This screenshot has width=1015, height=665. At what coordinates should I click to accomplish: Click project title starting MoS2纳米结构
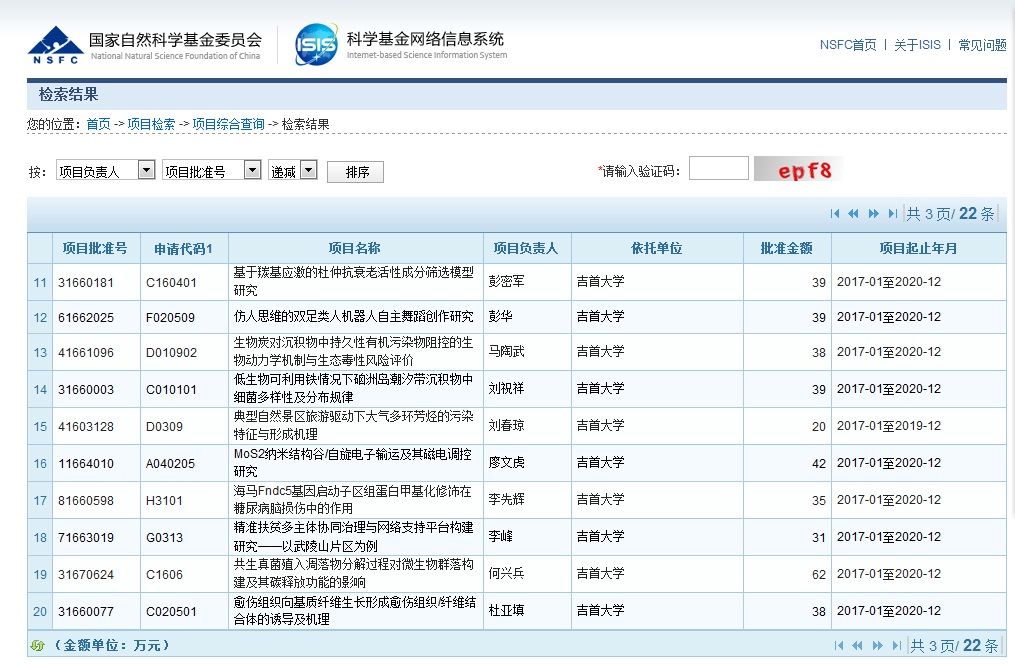coord(353,462)
